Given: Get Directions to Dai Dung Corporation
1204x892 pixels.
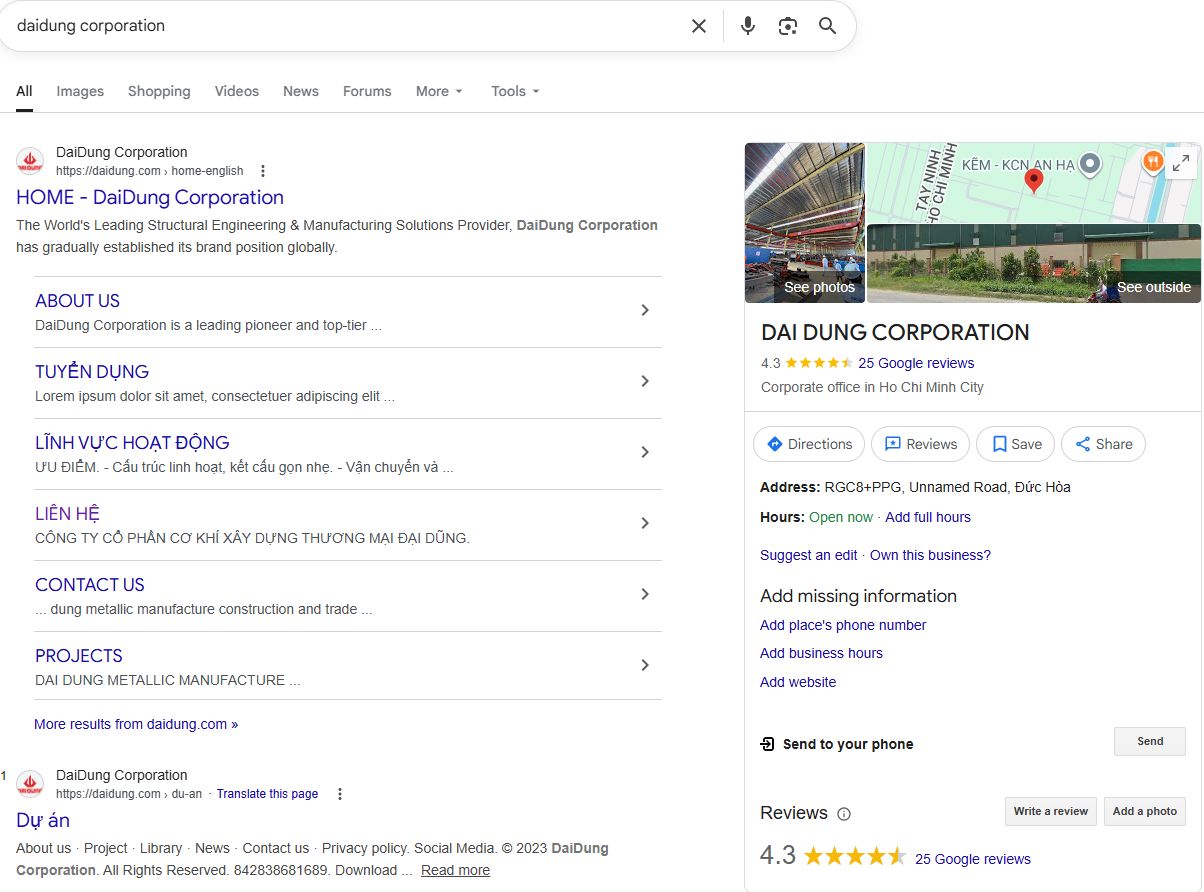Looking at the screenshot, I should click(x=808, y=444).
